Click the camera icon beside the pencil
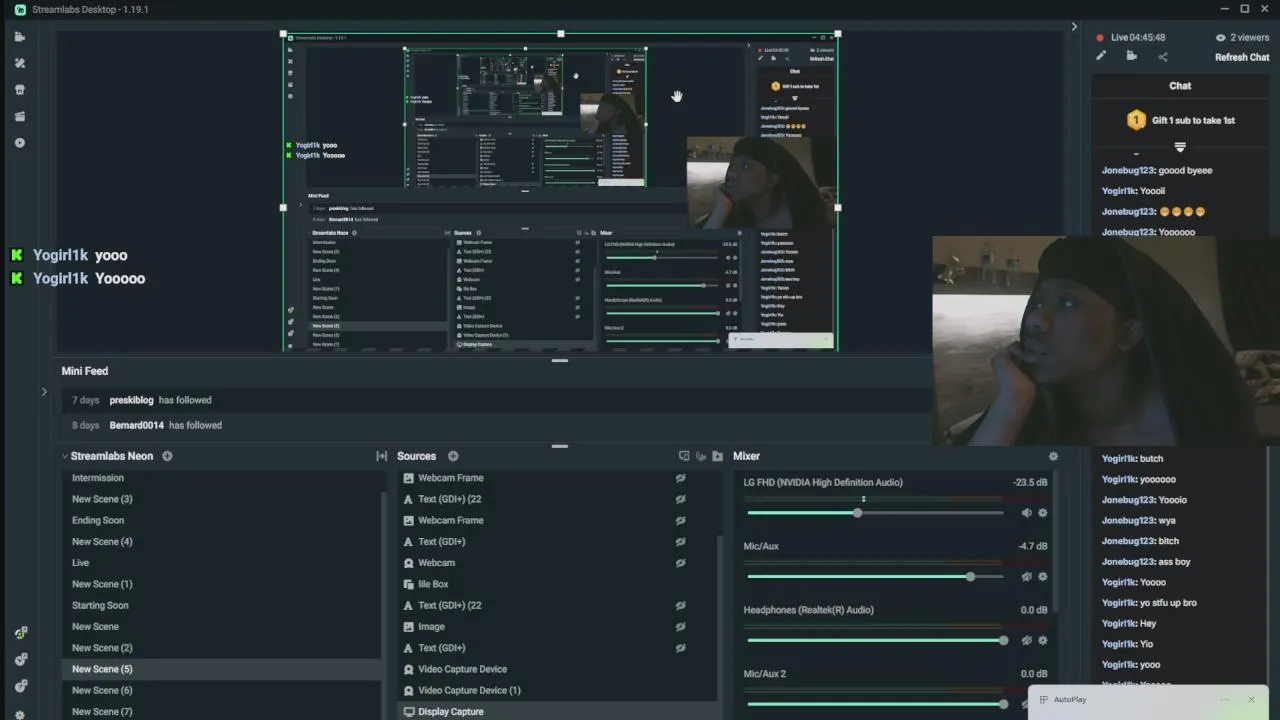The width and height of the screenshot is (1280, 720). (x=1132, y=56)
